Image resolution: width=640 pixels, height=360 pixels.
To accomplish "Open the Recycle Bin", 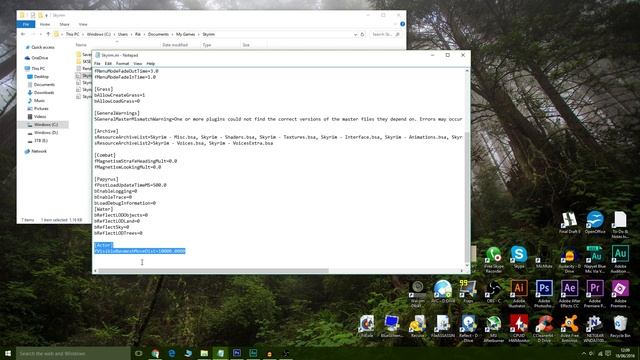I will coord(620,327).
